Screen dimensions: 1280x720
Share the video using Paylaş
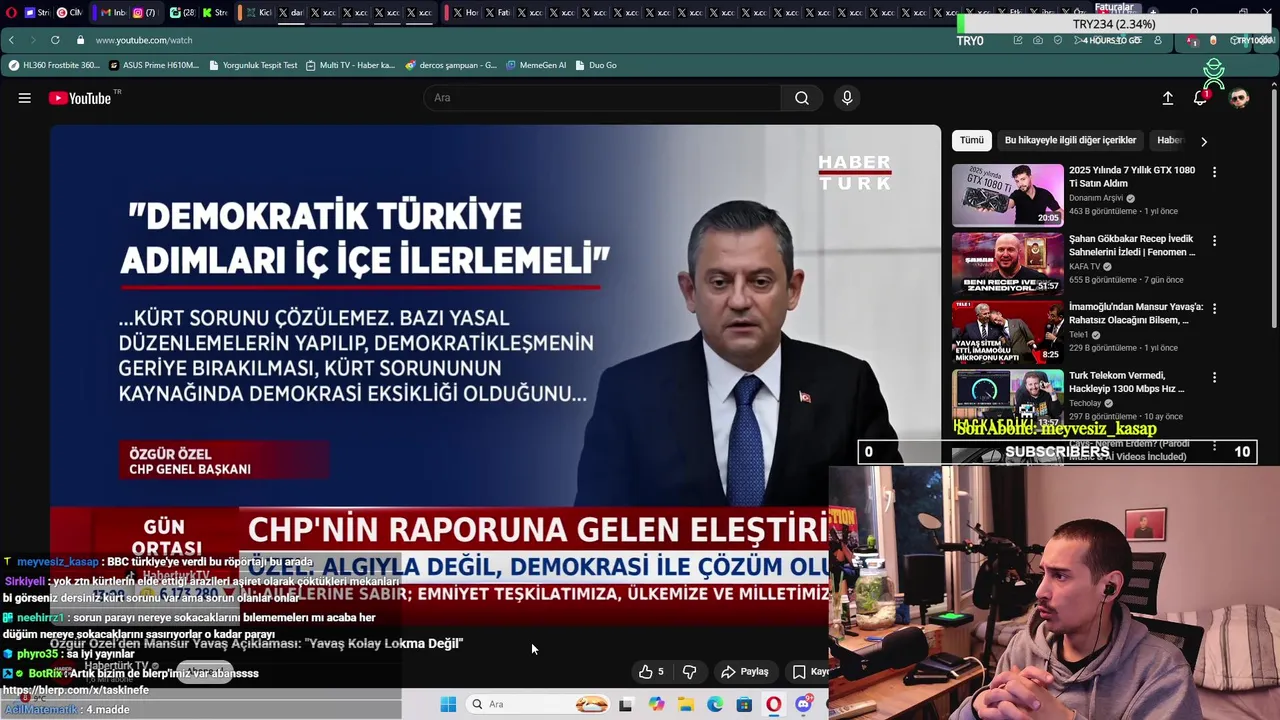[745, 672]
